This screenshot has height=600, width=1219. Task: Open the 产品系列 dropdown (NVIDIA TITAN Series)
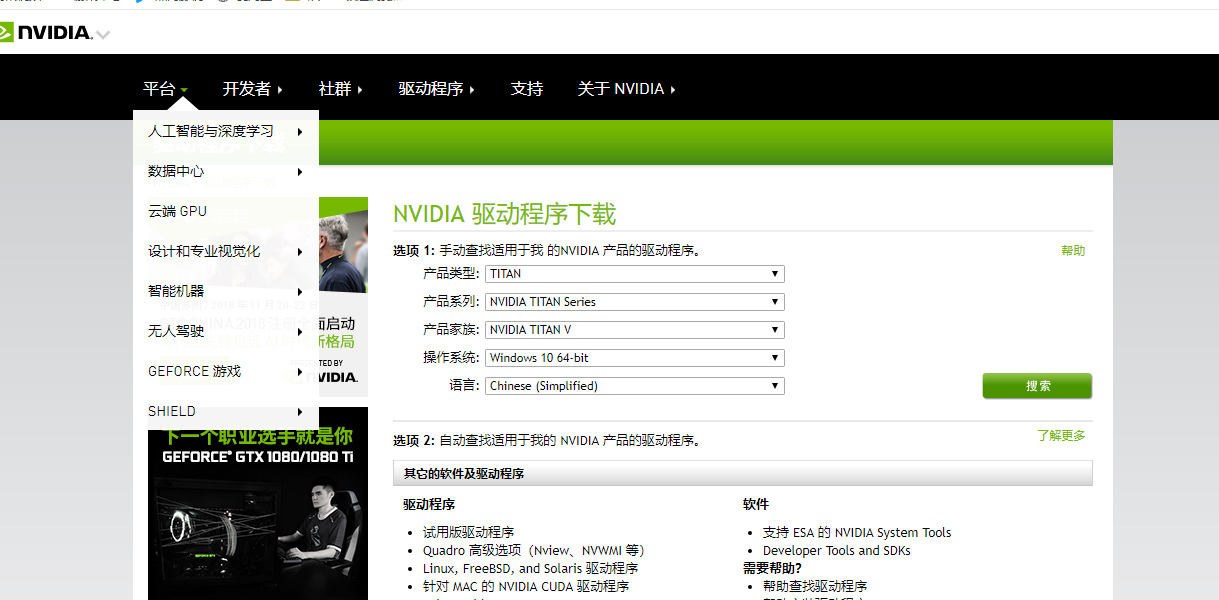[x=635, y=302]
